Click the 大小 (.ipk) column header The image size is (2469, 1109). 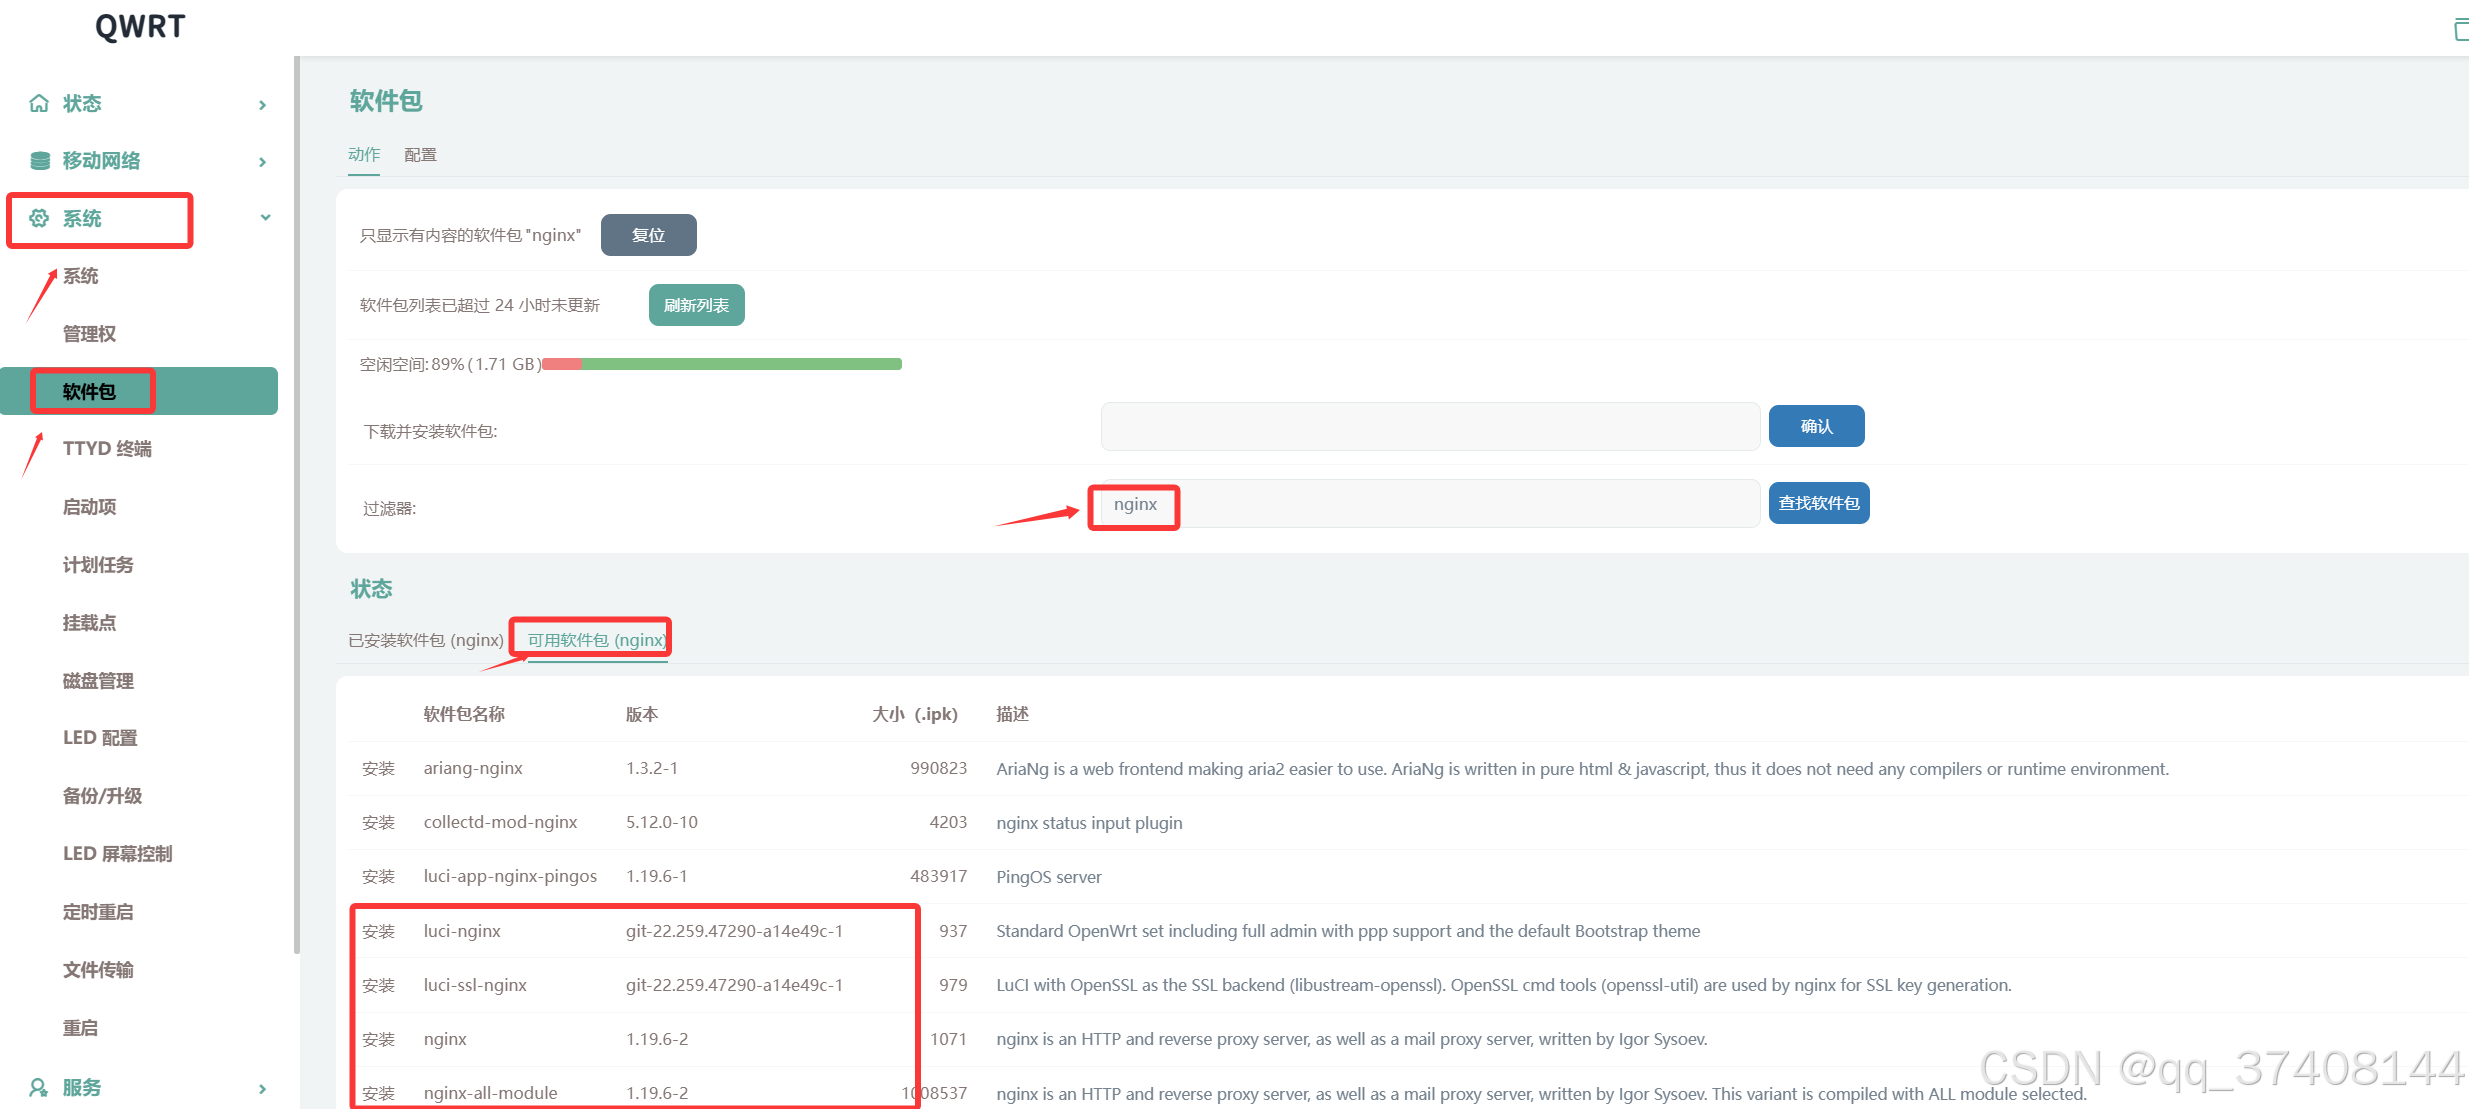coord(914,714)
